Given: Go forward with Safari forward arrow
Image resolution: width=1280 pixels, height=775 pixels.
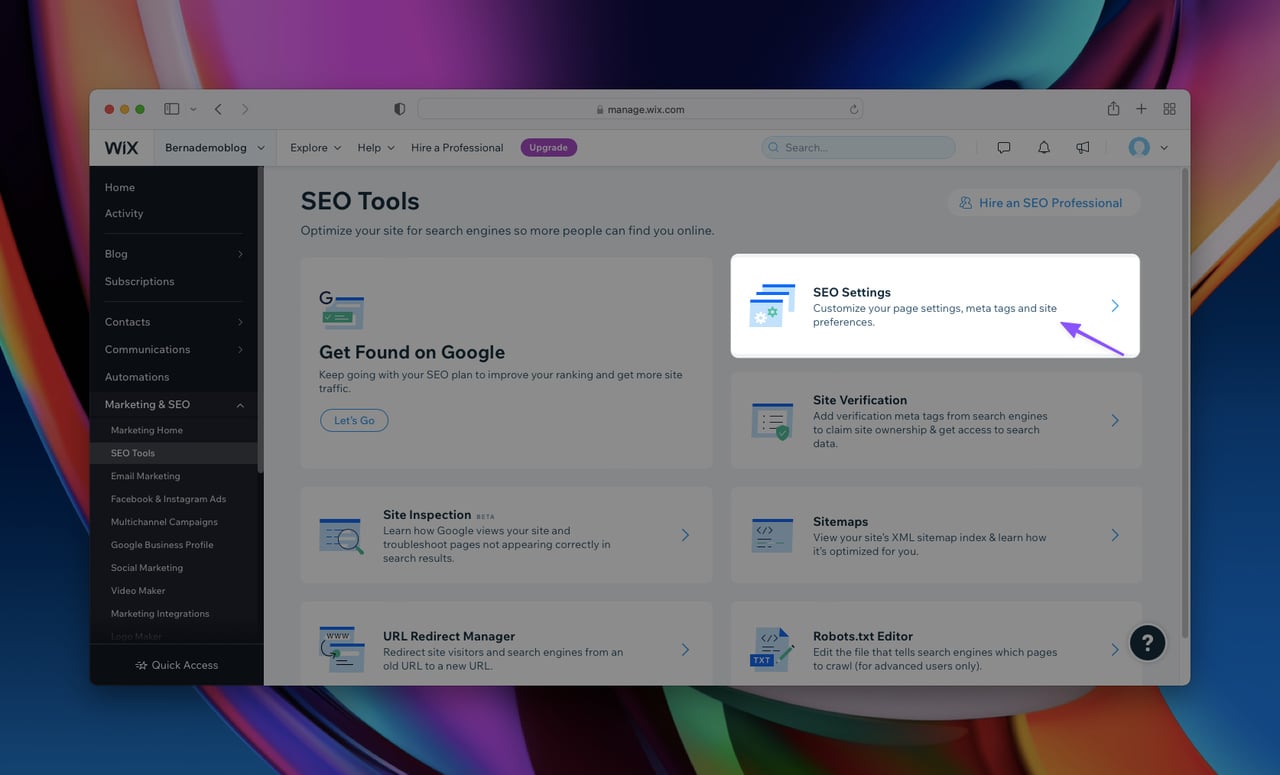Looking at the screenshot, I should 245,109.
